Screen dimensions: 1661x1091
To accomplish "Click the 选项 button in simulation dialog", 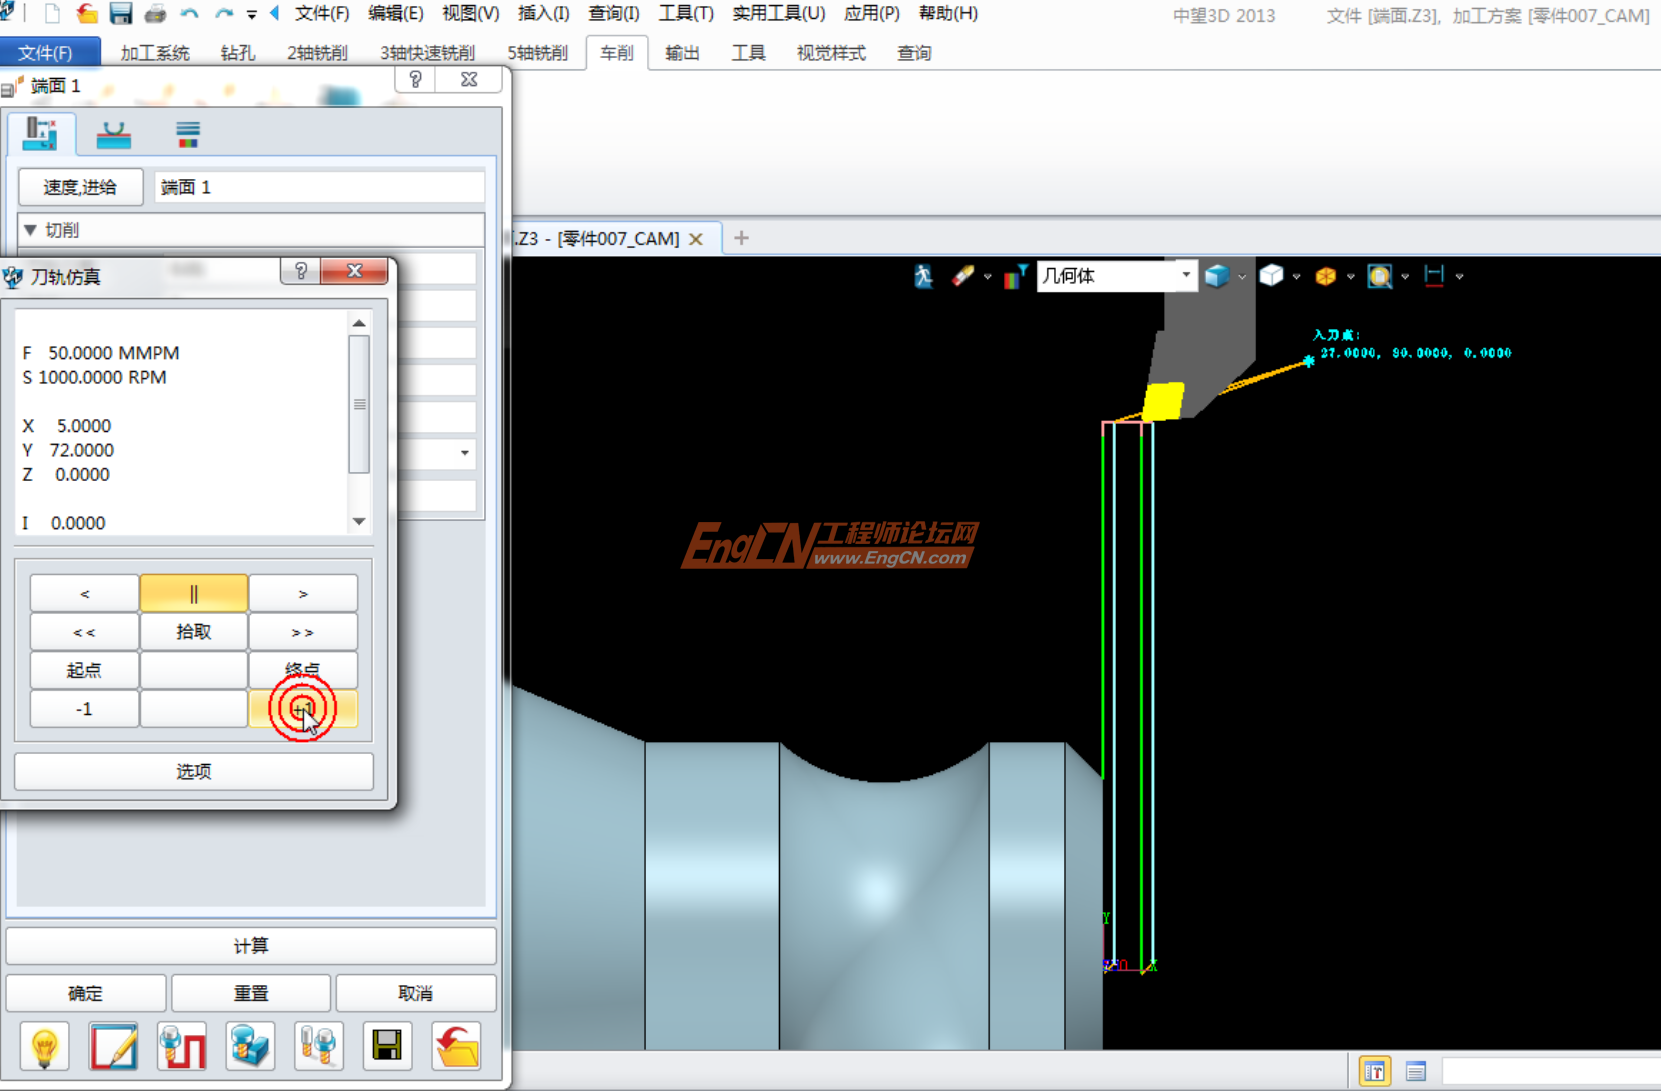I will (x=194, y=771).
